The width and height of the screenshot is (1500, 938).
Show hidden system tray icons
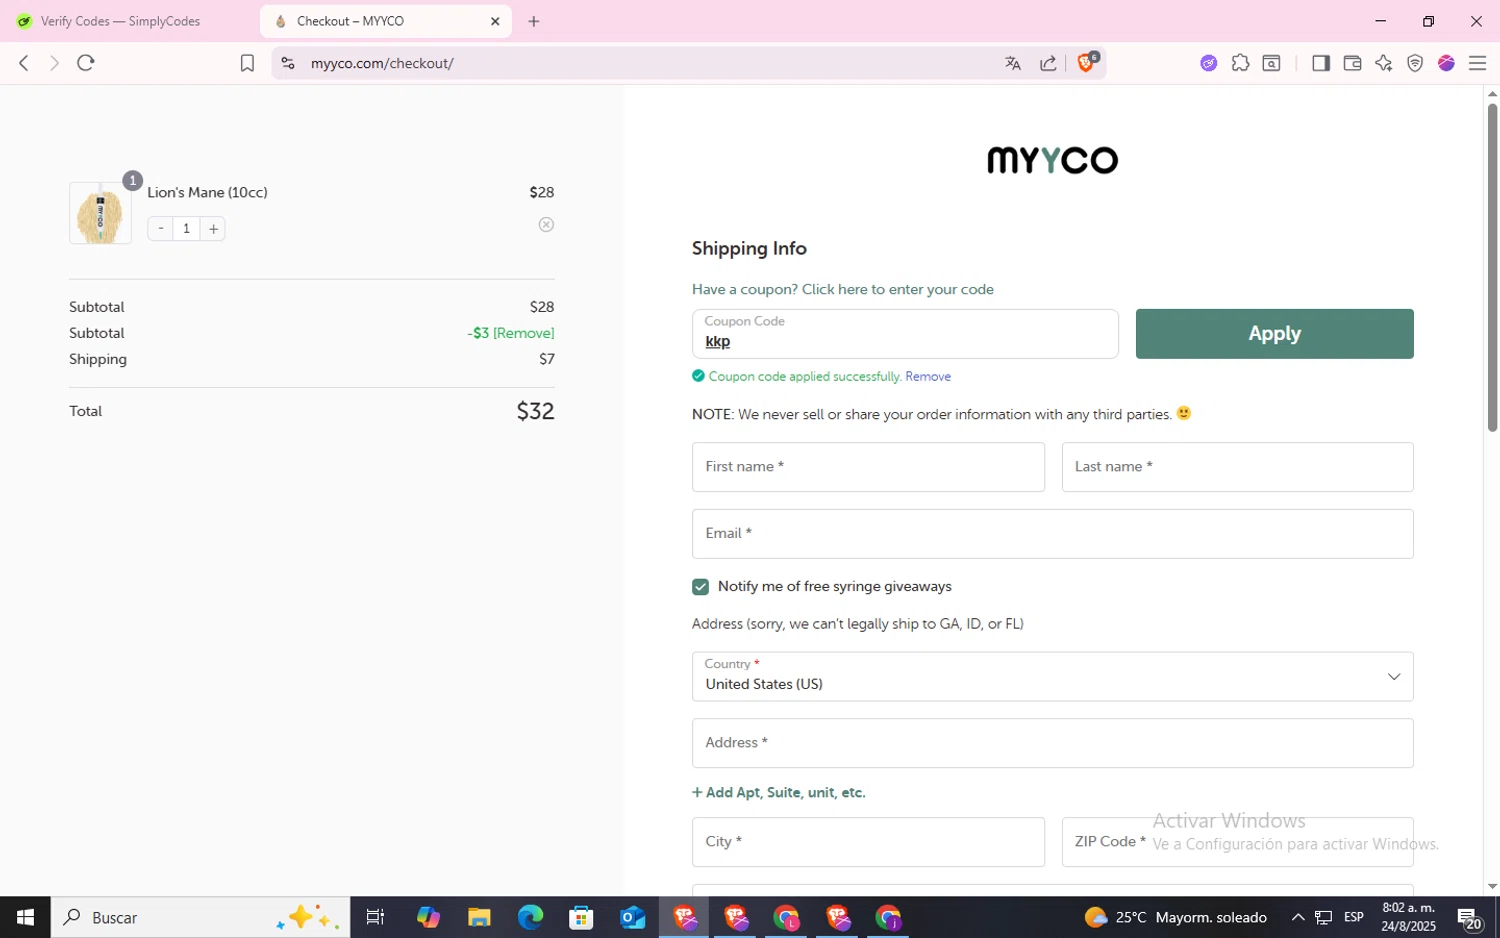[x=1298, y=917]
